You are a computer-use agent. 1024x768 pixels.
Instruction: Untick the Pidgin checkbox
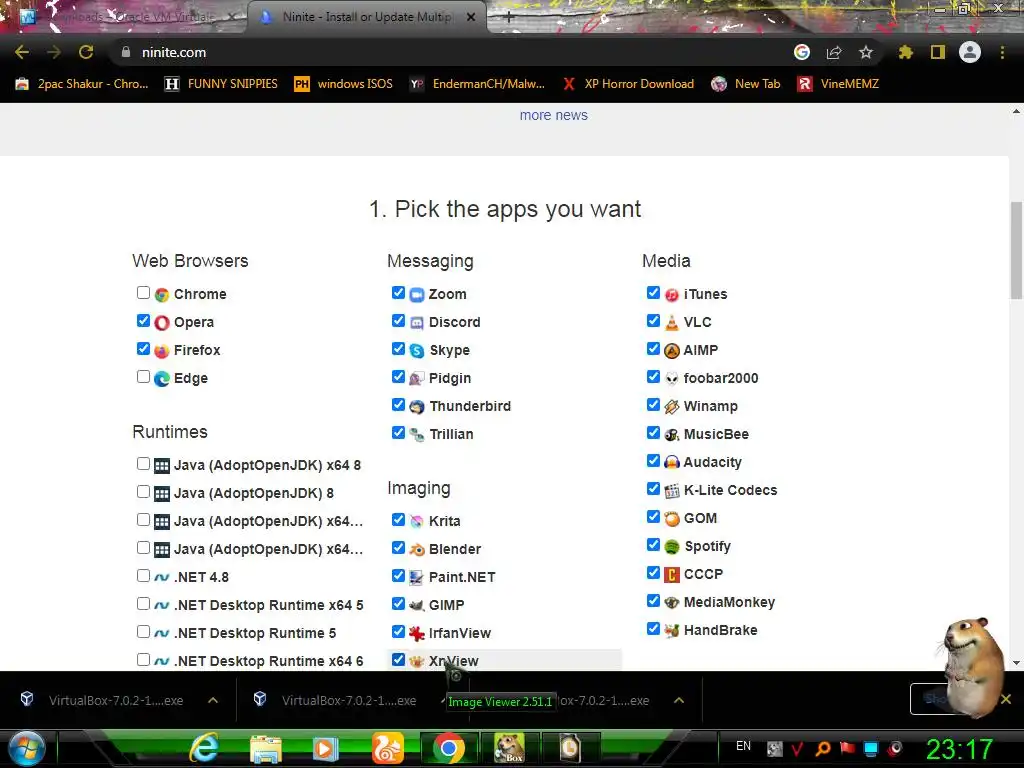point(398,377)
